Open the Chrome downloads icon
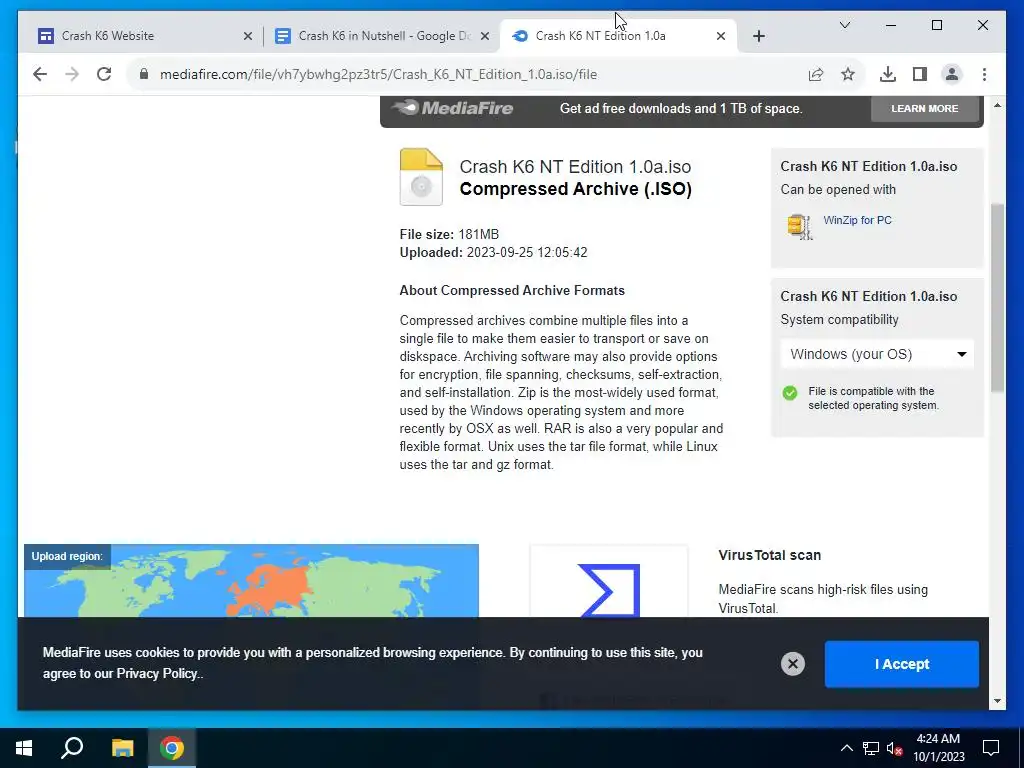The width and height of the screenshot is (1024, 768). pyautogui.click(x=888, y=74)
